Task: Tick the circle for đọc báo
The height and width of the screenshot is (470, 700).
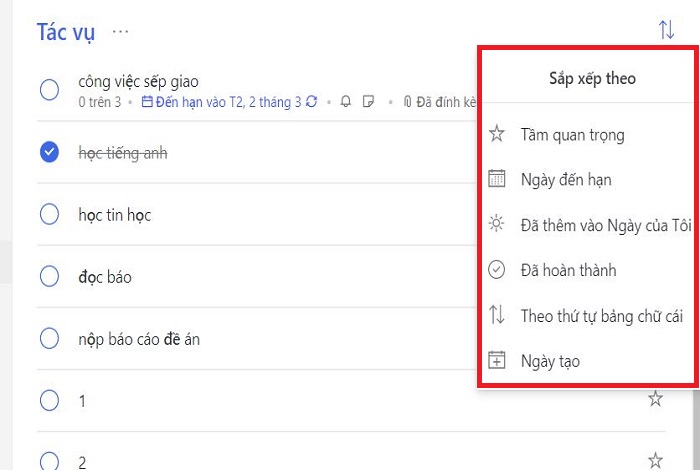Action: pos(49,276)
